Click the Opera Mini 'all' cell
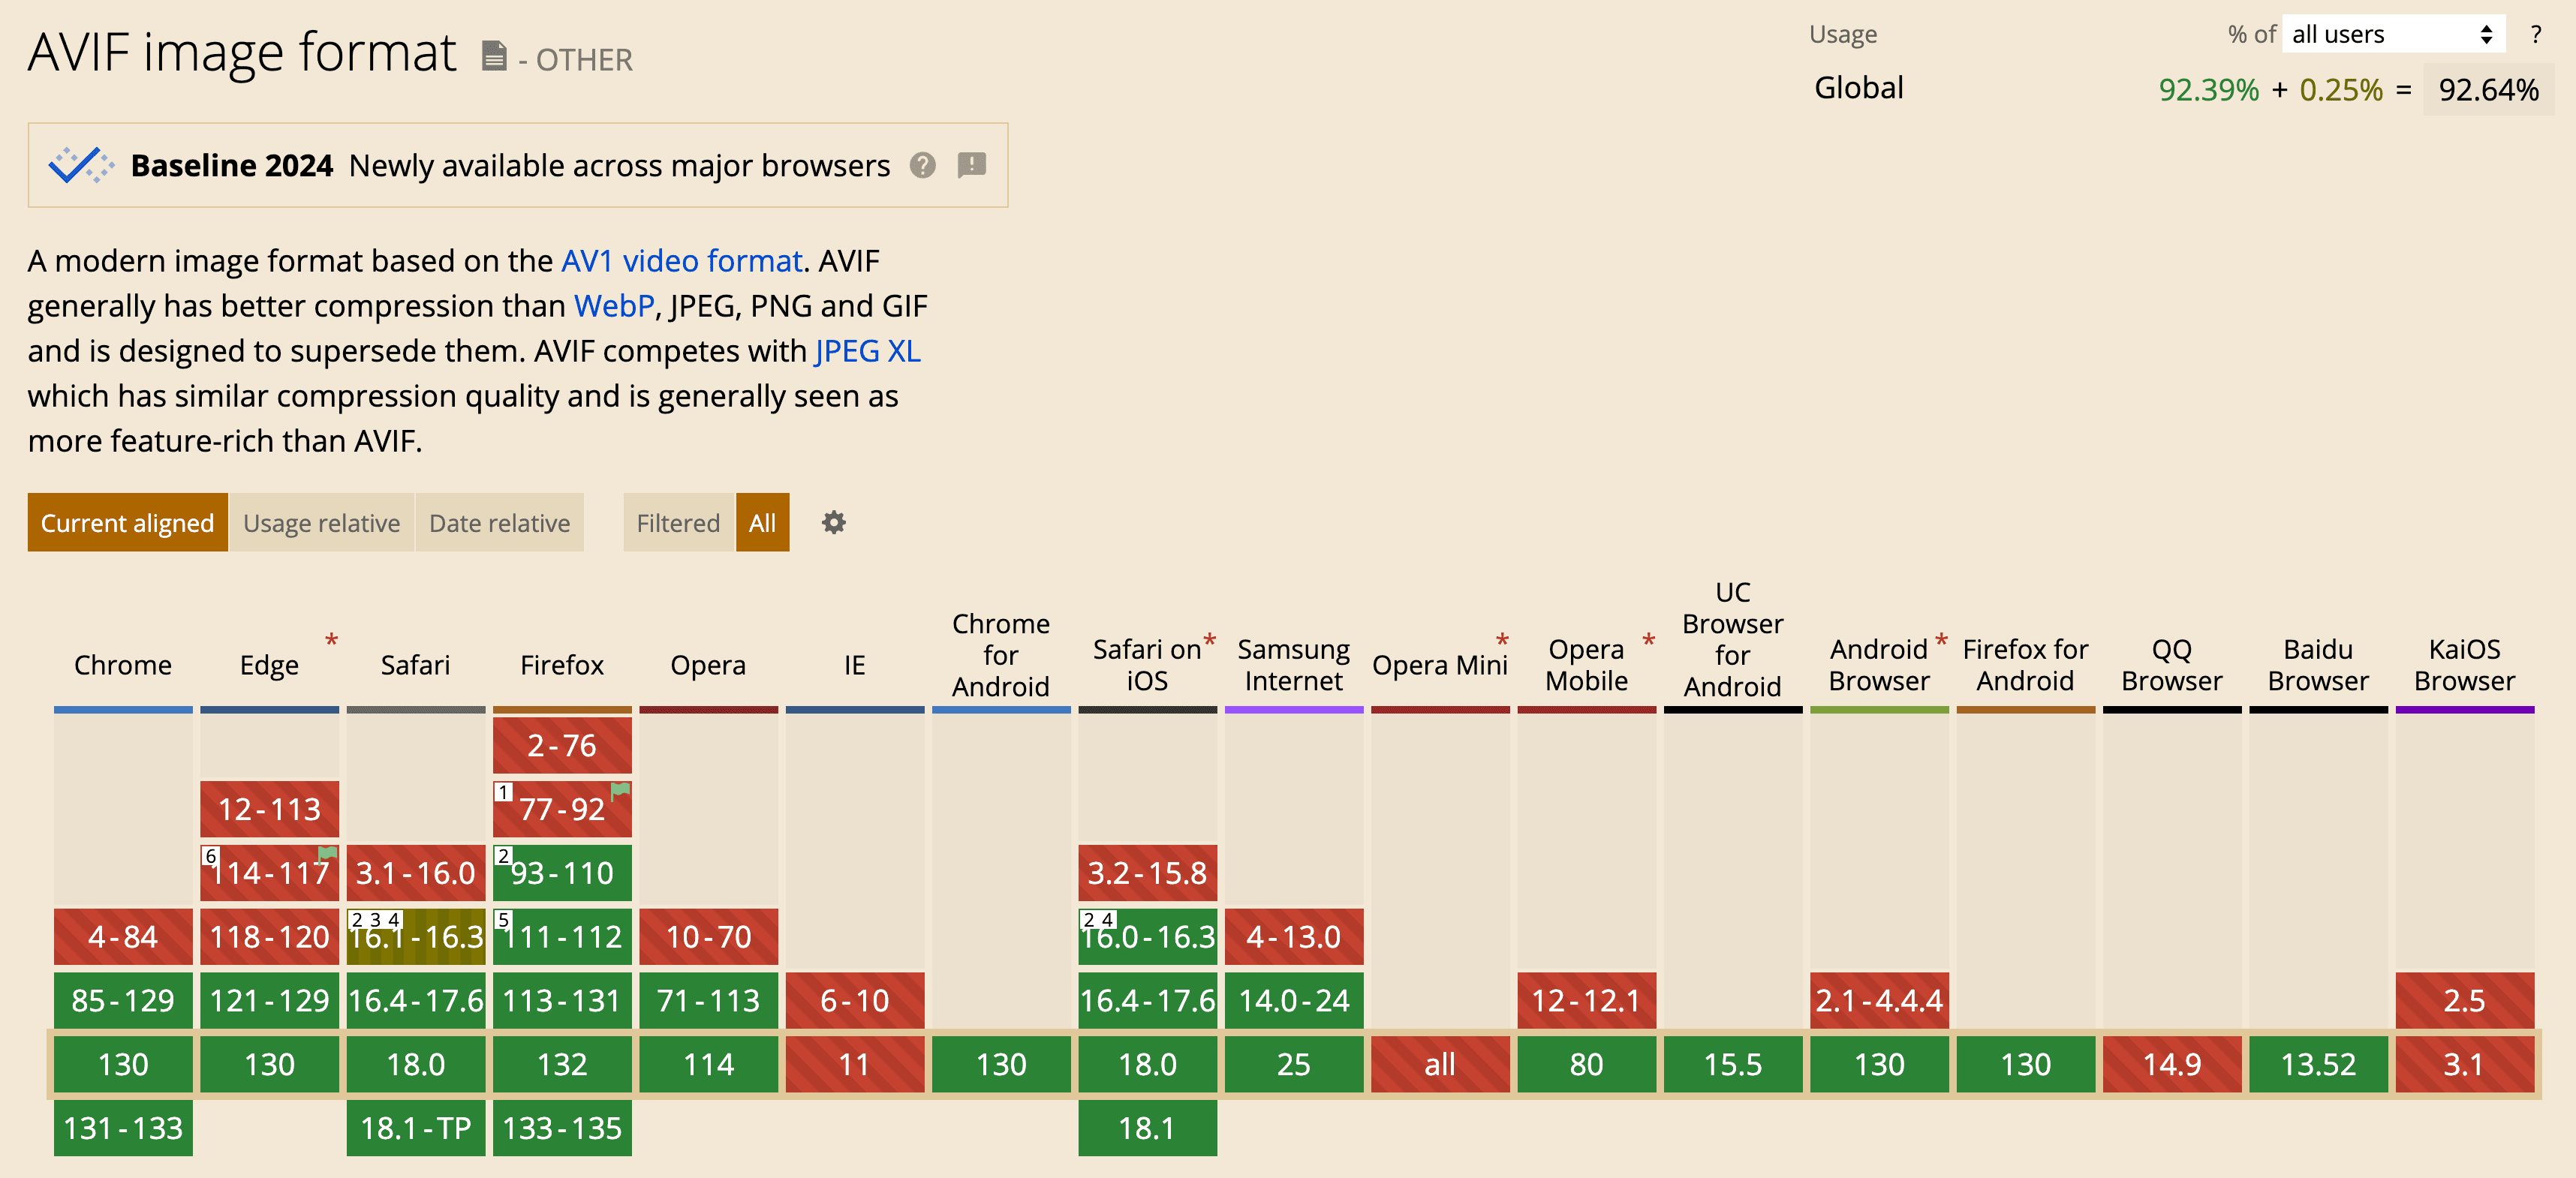This screenshot has height=1178, width=2576. point(1440,1064)
